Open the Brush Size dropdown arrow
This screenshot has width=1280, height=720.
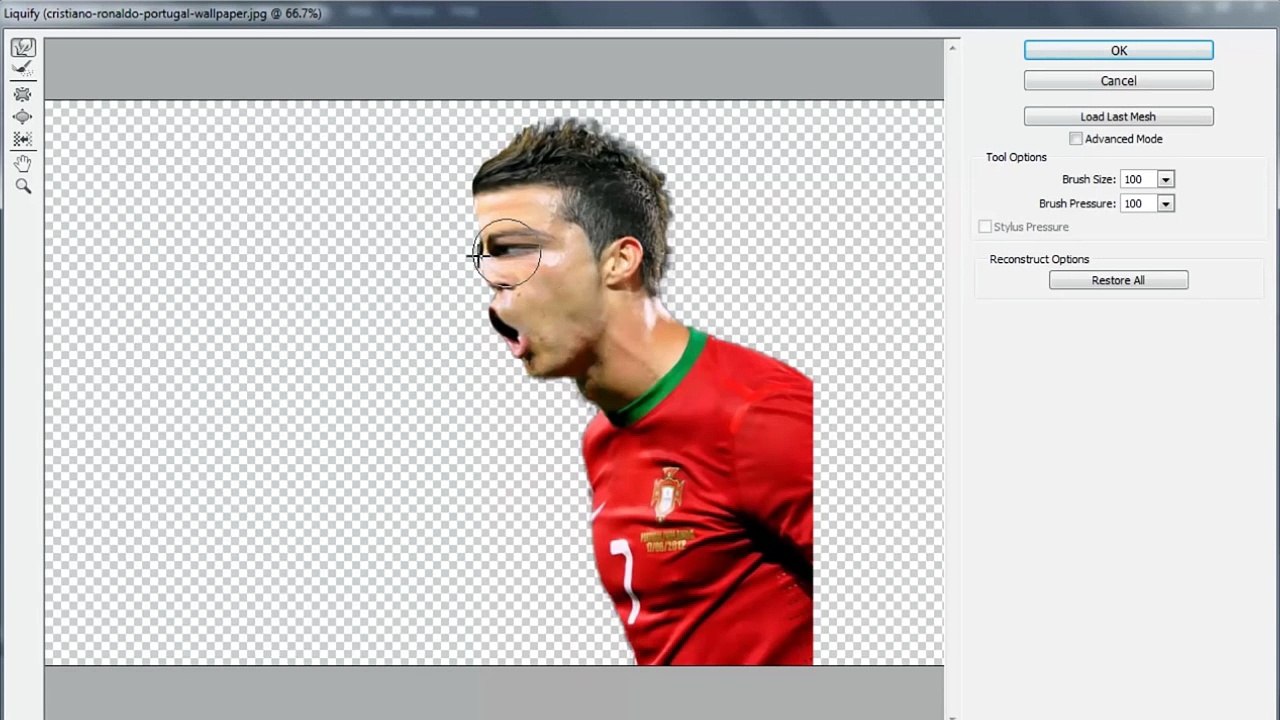pyautogui.click(x=1165, y=179)
